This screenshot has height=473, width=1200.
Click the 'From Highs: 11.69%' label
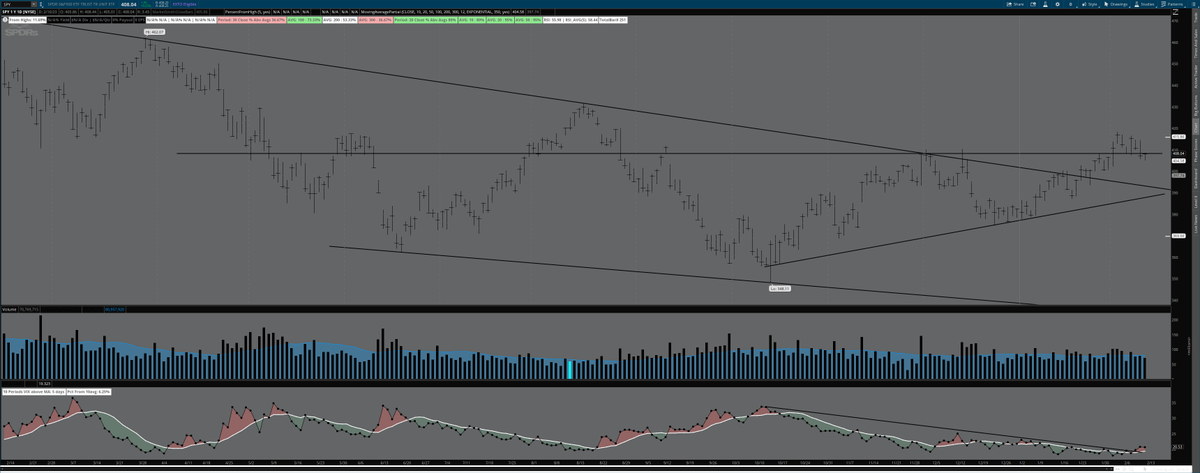point(27,20)
